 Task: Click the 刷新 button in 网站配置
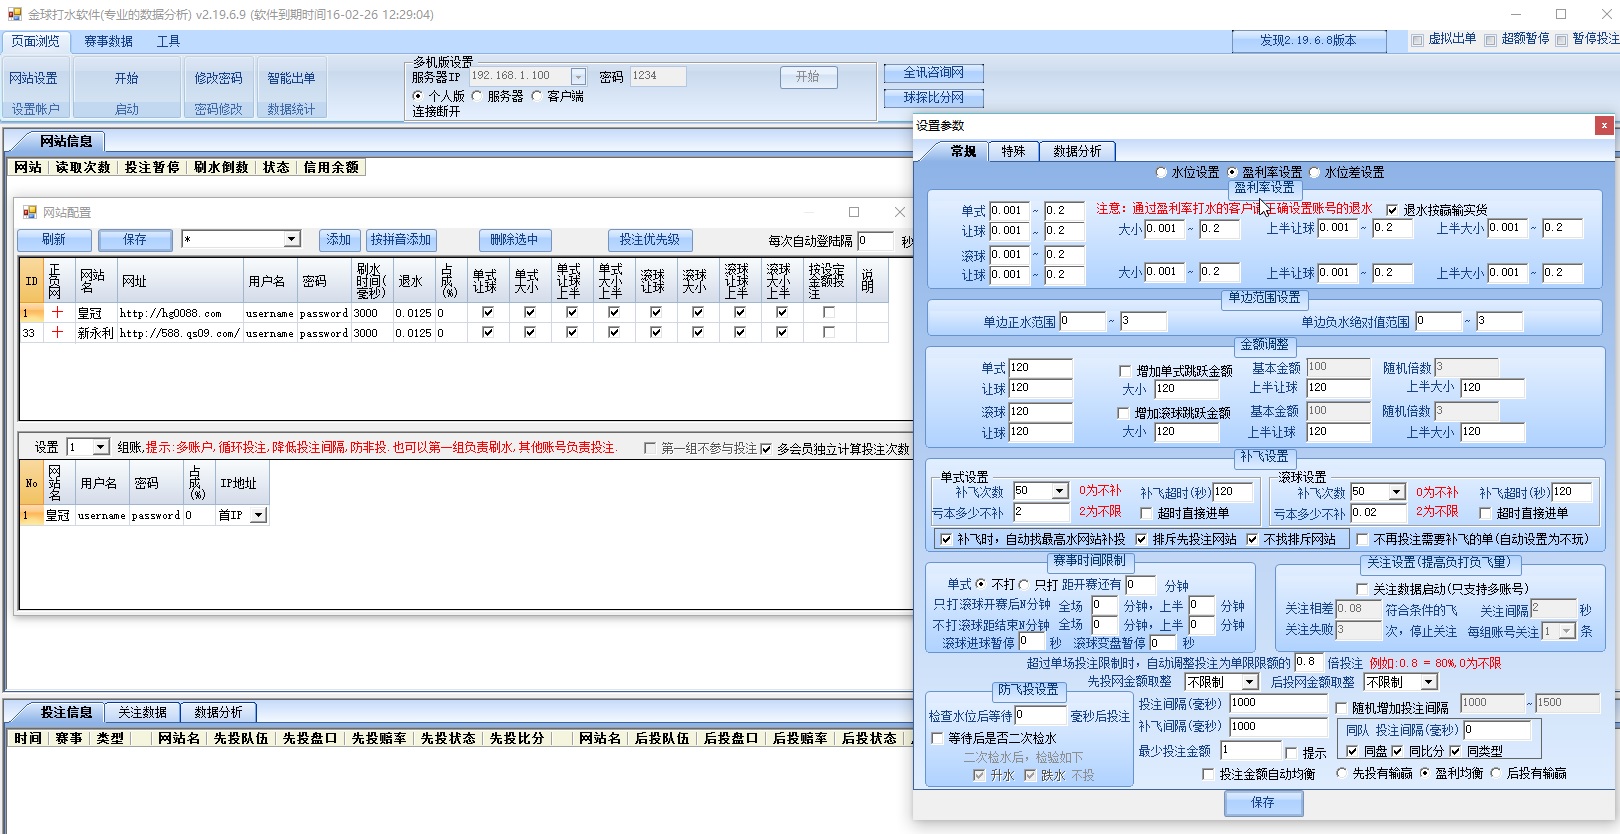54,240
